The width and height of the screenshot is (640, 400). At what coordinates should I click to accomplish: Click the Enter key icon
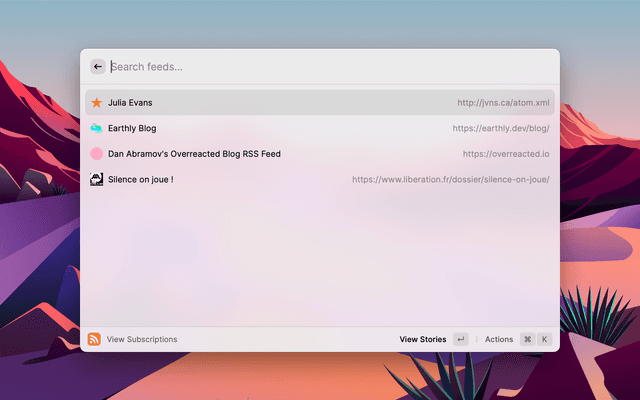point(460,339)
